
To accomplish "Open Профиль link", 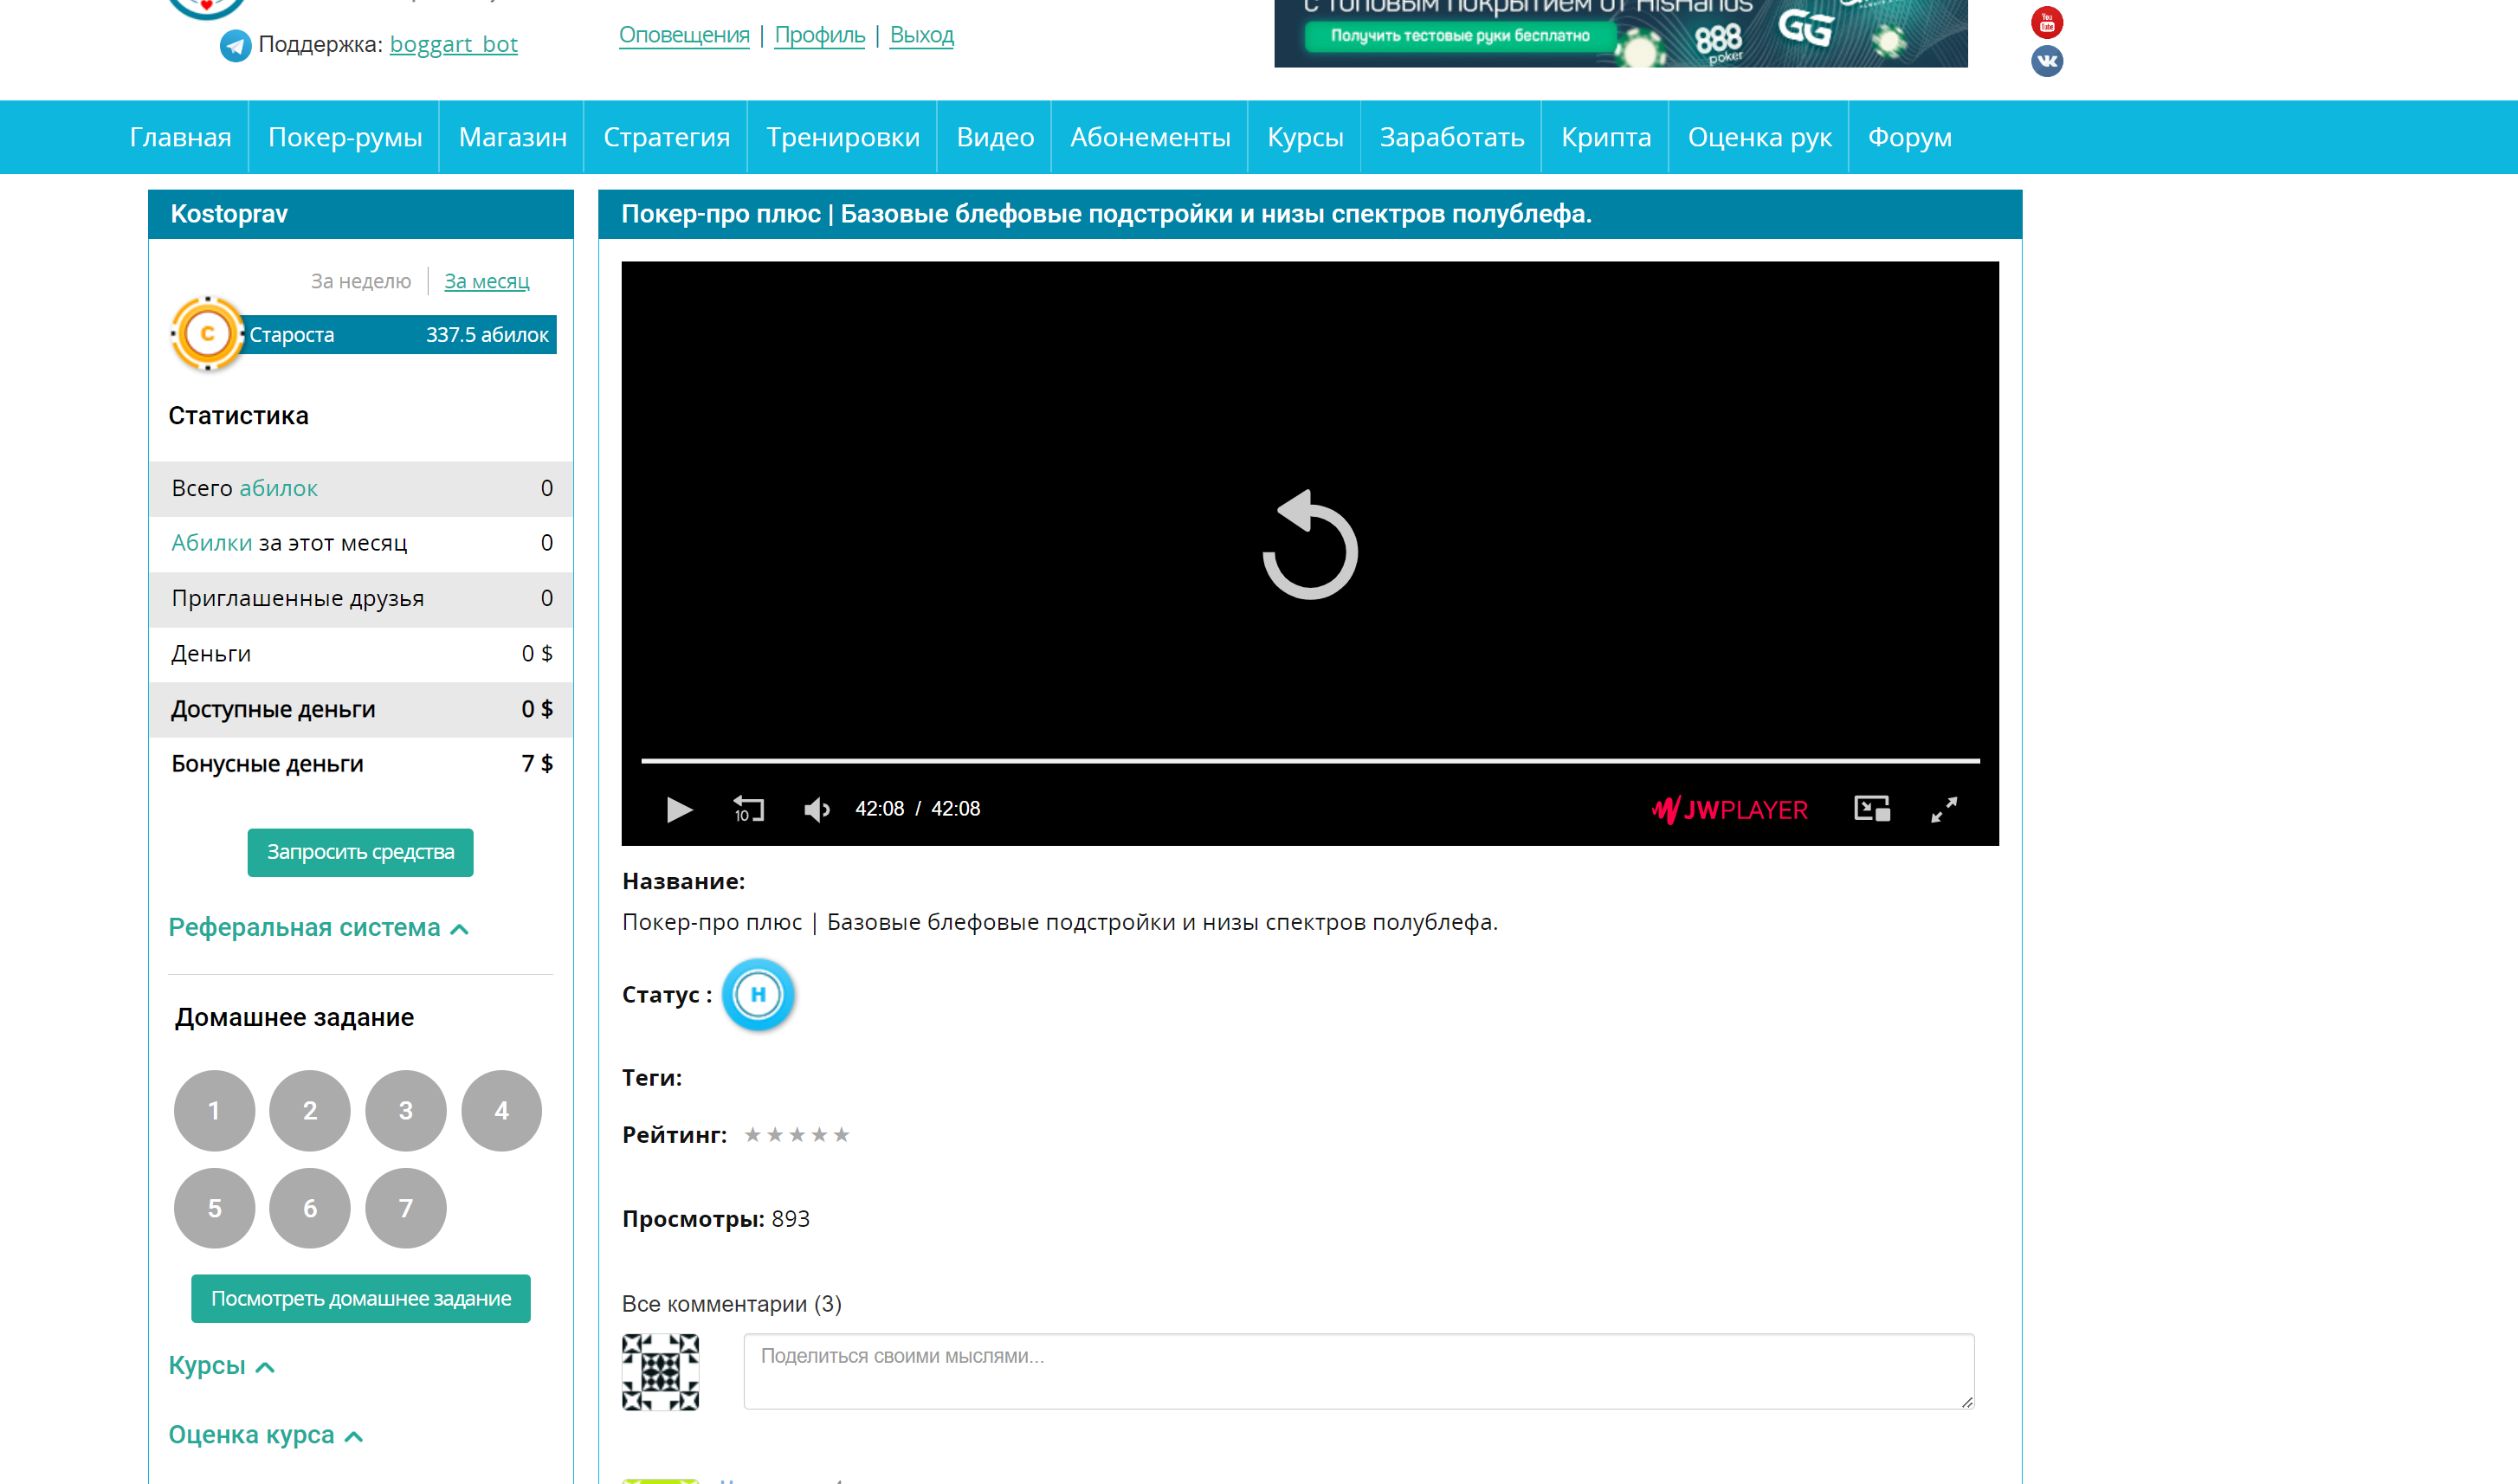I will point(820,35).
